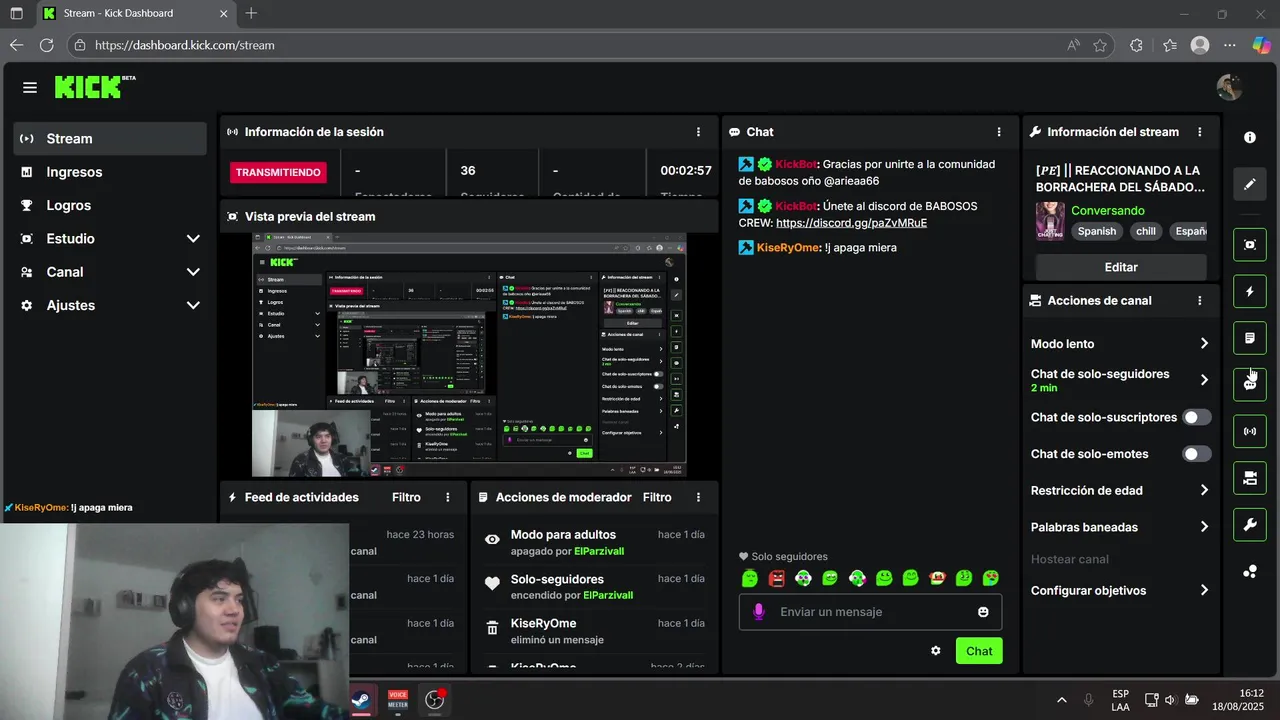The image size is (1280, 720).
Task: Open Chat de solo-seguidores settings arrow
Action: (x=1204, y=380)
